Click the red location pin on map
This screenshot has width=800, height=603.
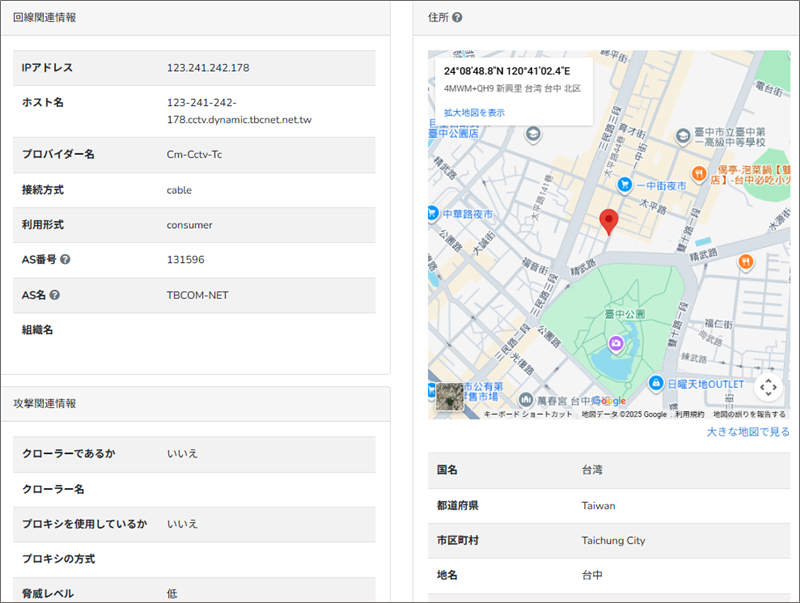click(608, 222)
